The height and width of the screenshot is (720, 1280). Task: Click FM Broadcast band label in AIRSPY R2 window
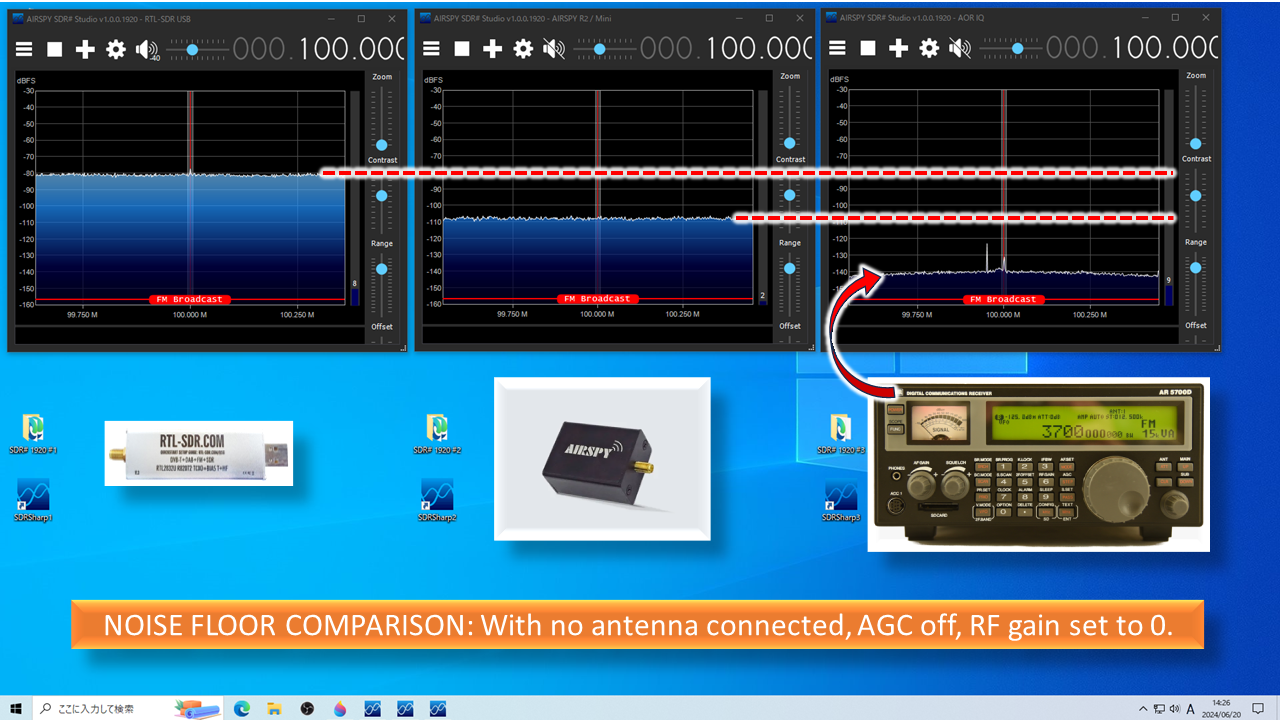pos(597,299)
